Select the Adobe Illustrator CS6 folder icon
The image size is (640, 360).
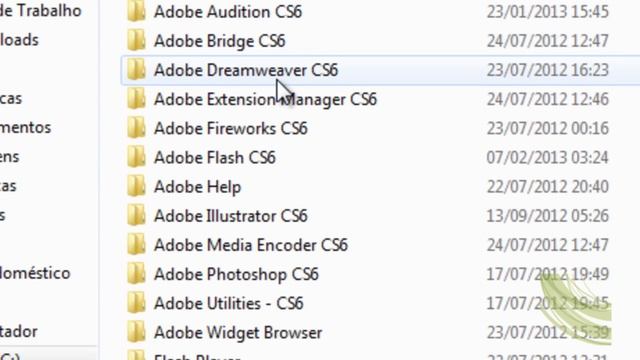click(136, 216)
